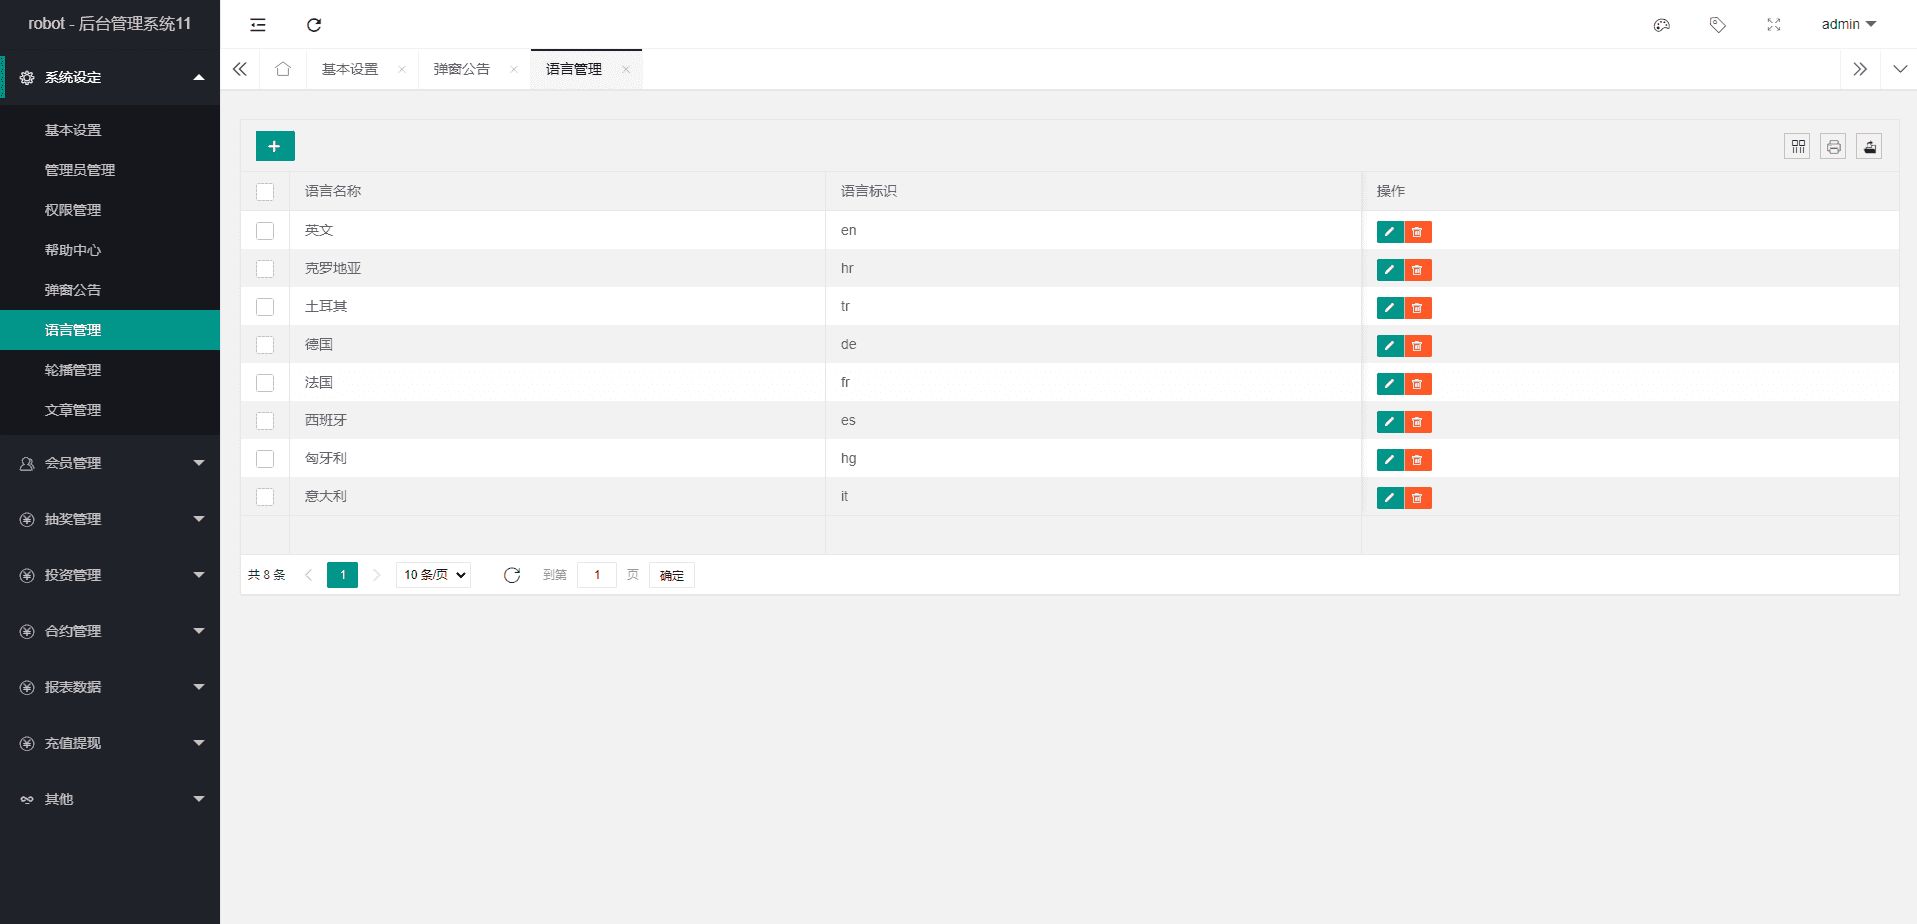Open 轮播管理 in the sidebar

point(73,370)
